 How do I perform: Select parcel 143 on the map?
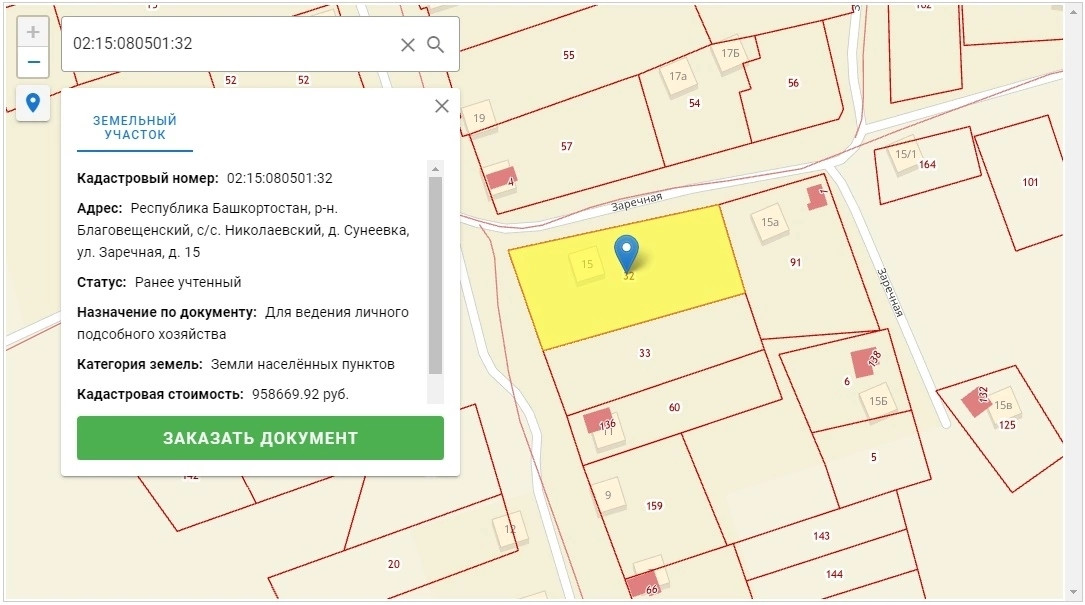click(821, 536)
